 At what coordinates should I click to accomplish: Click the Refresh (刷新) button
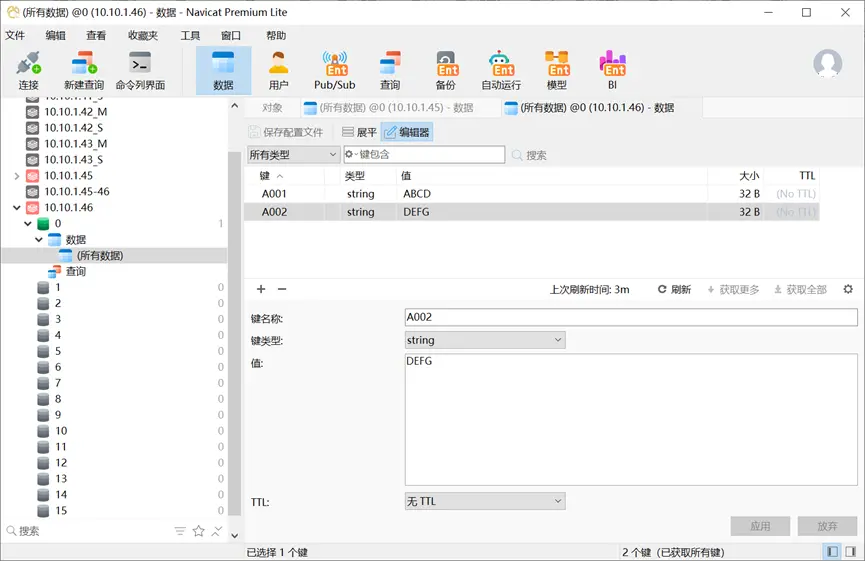tap(674, 290)
